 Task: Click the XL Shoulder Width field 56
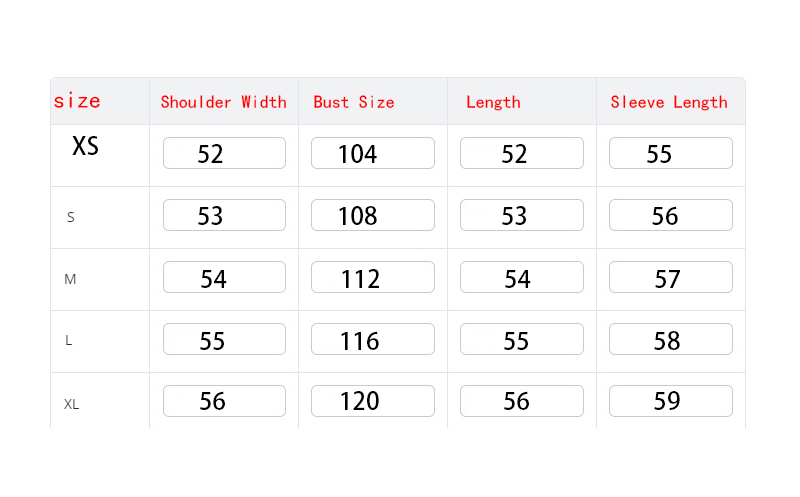click(224, 401)
